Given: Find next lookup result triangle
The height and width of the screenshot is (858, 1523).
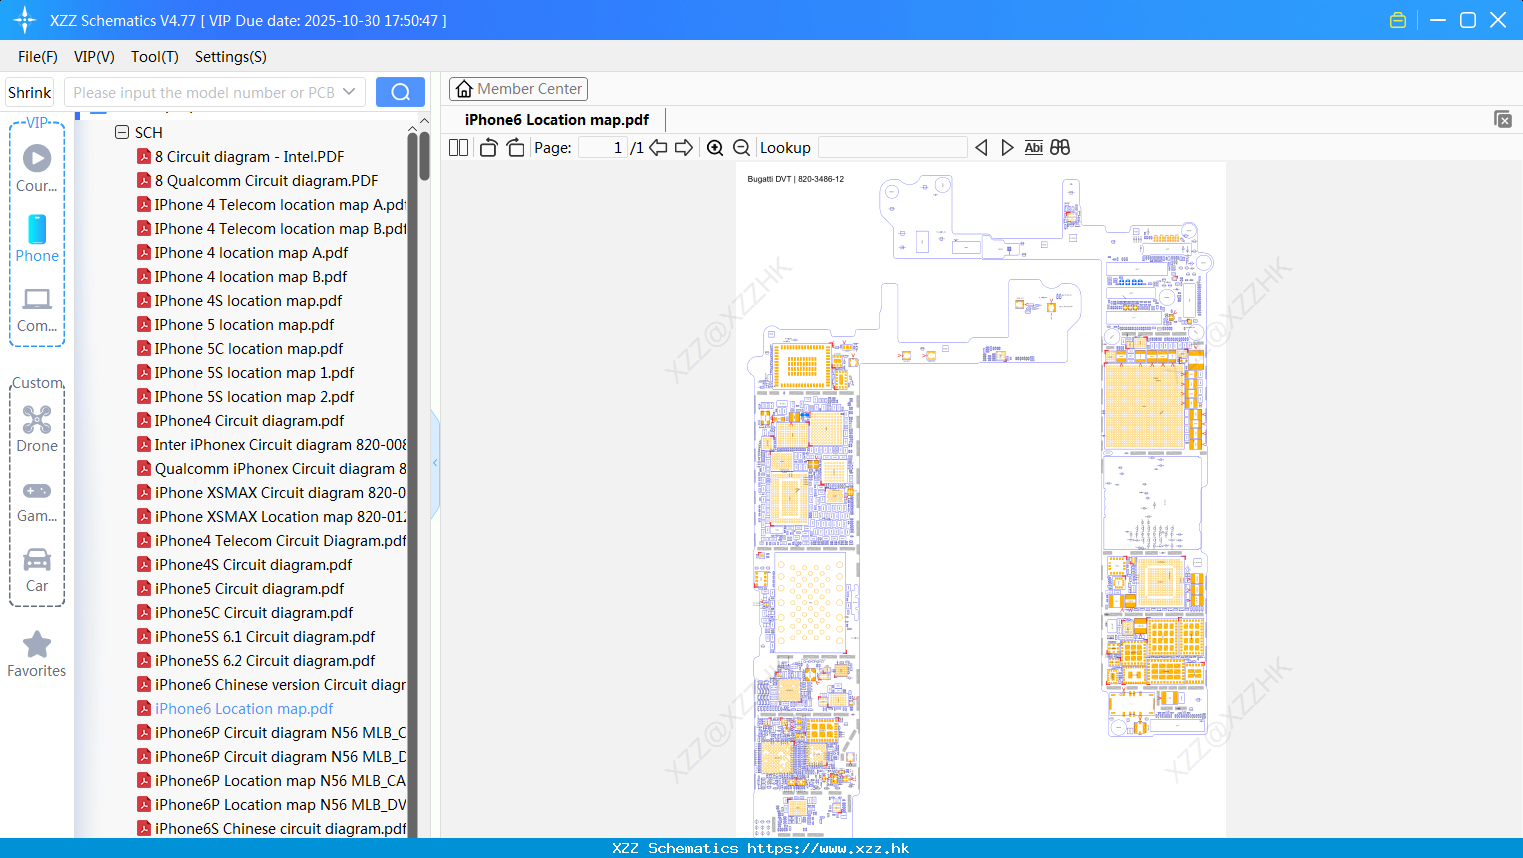Looking at the screenshot, I should click(x=1007, y=147).
